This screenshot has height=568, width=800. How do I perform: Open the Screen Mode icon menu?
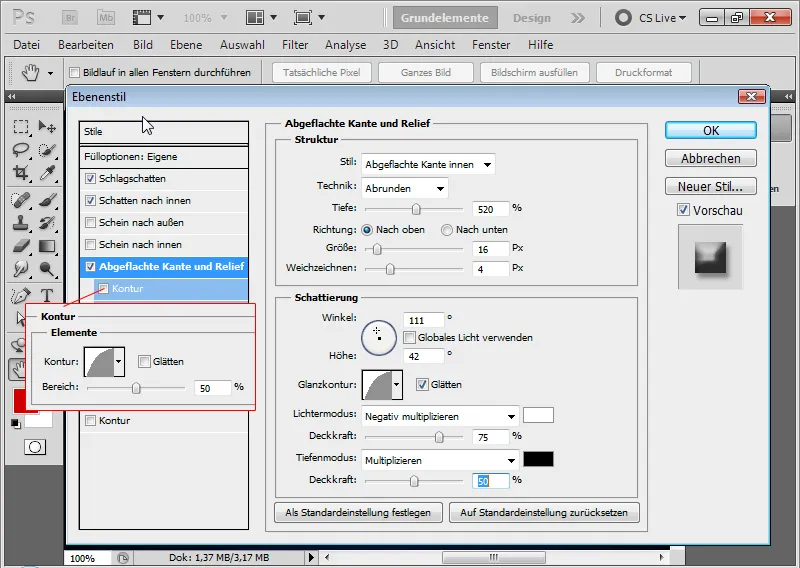point(309,18)
